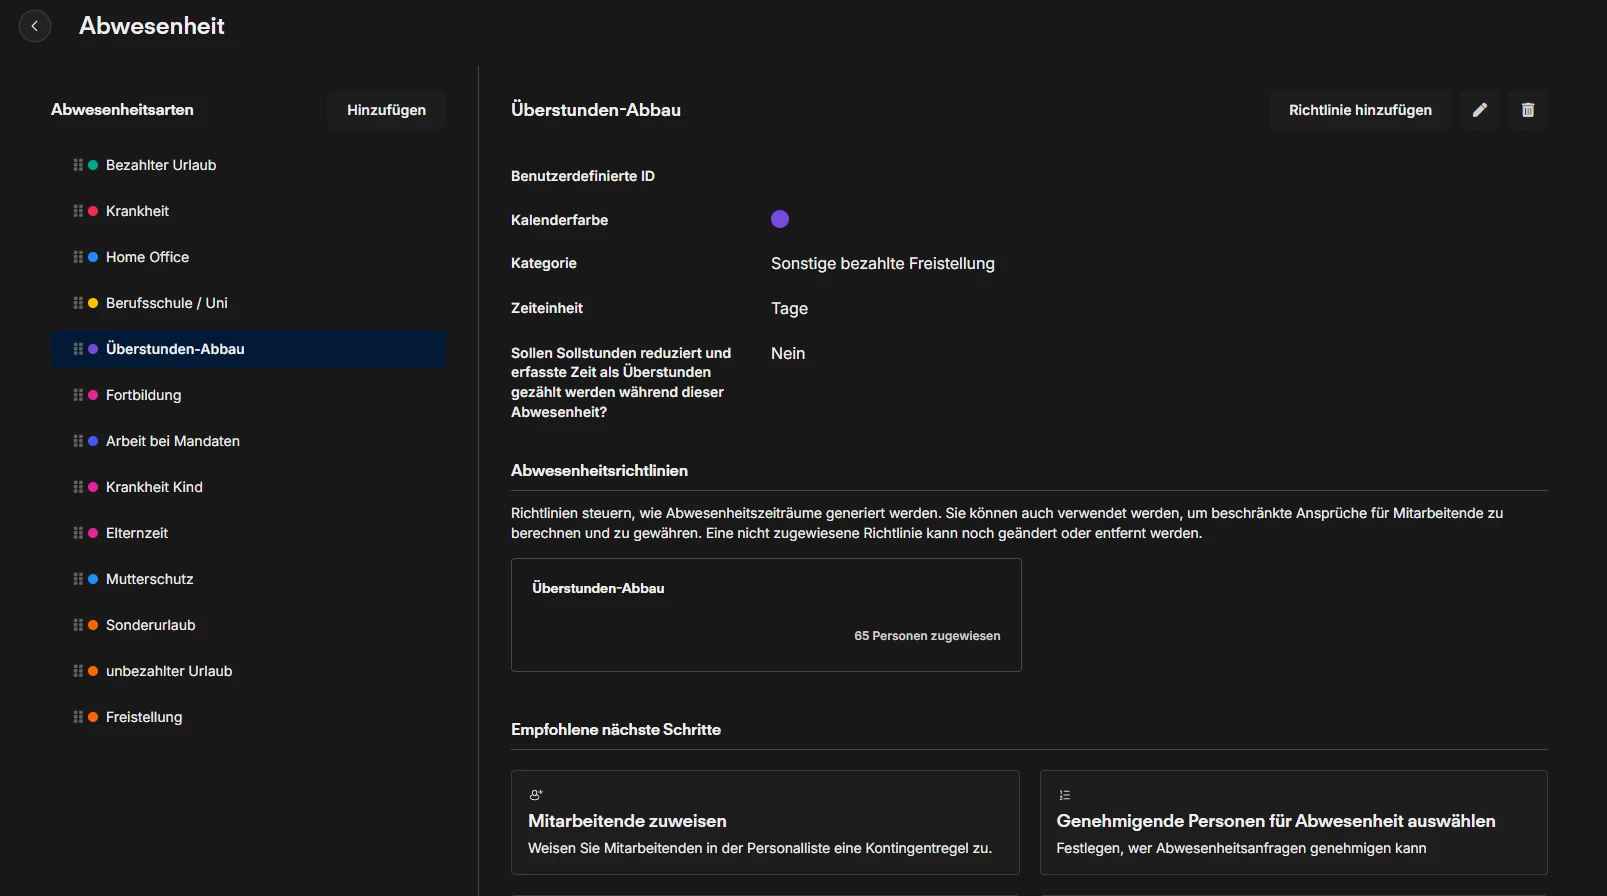Click the "Empfohlene nächste Schritte" heading
The width and height of the screenshot is (1607, 896).
pos(616,730)
